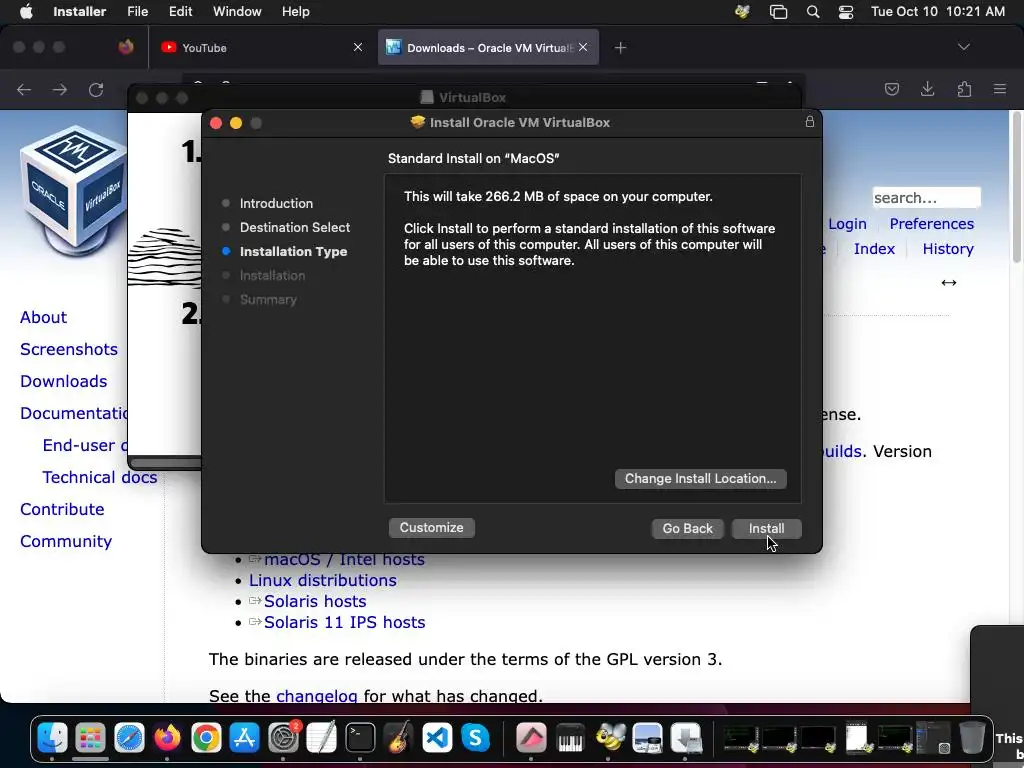Open the Technical docs link
Viewport: 1024px width, 768px height.
(99, 477)
